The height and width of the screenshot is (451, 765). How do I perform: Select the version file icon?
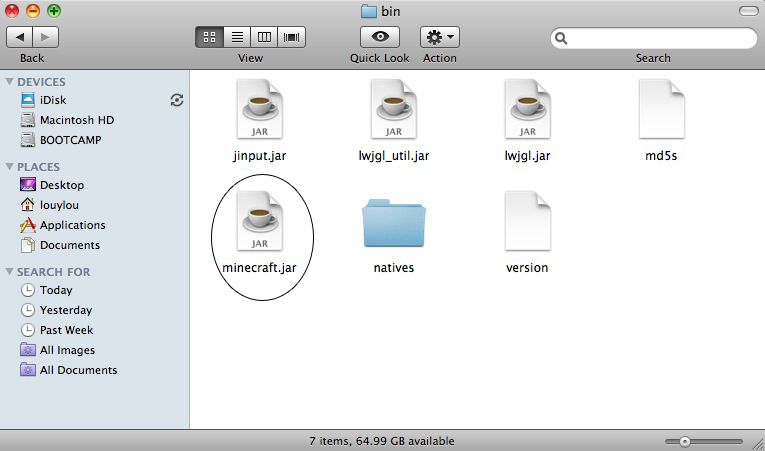click(x=527, y=221)
